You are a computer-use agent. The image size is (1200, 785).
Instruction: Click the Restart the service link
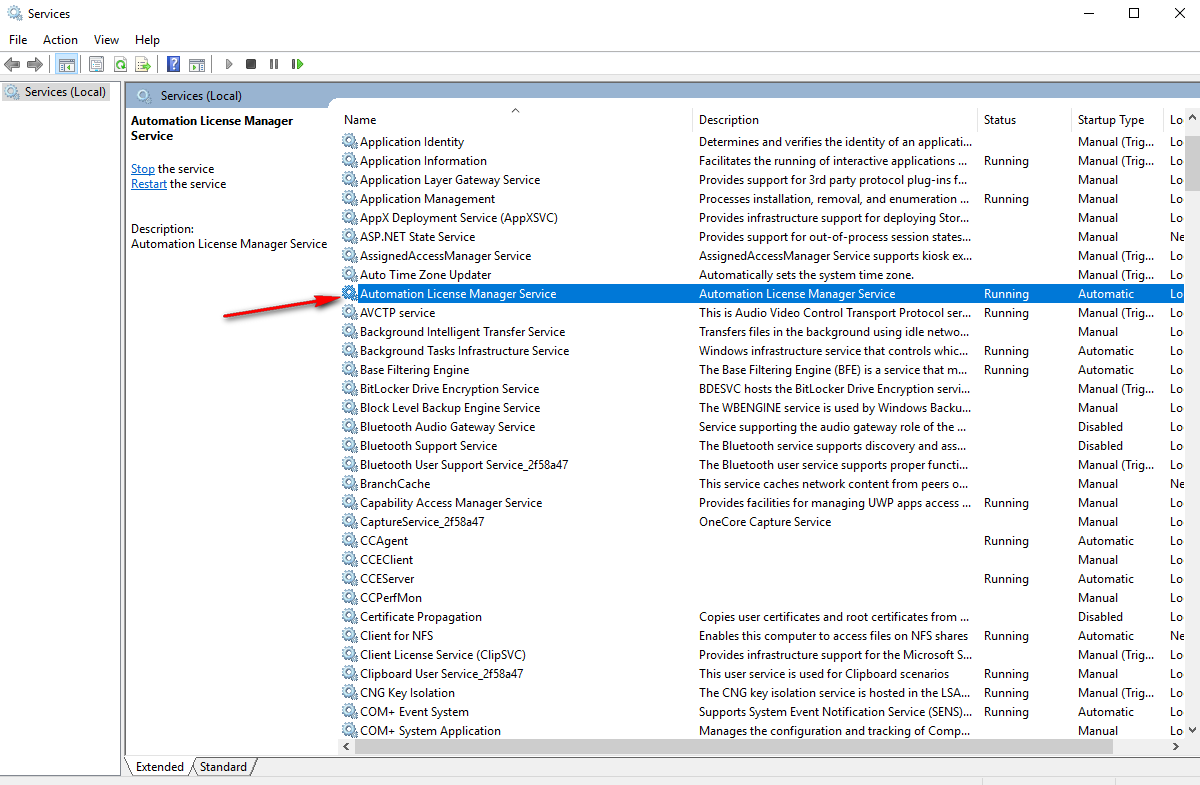tap(149, 184)
